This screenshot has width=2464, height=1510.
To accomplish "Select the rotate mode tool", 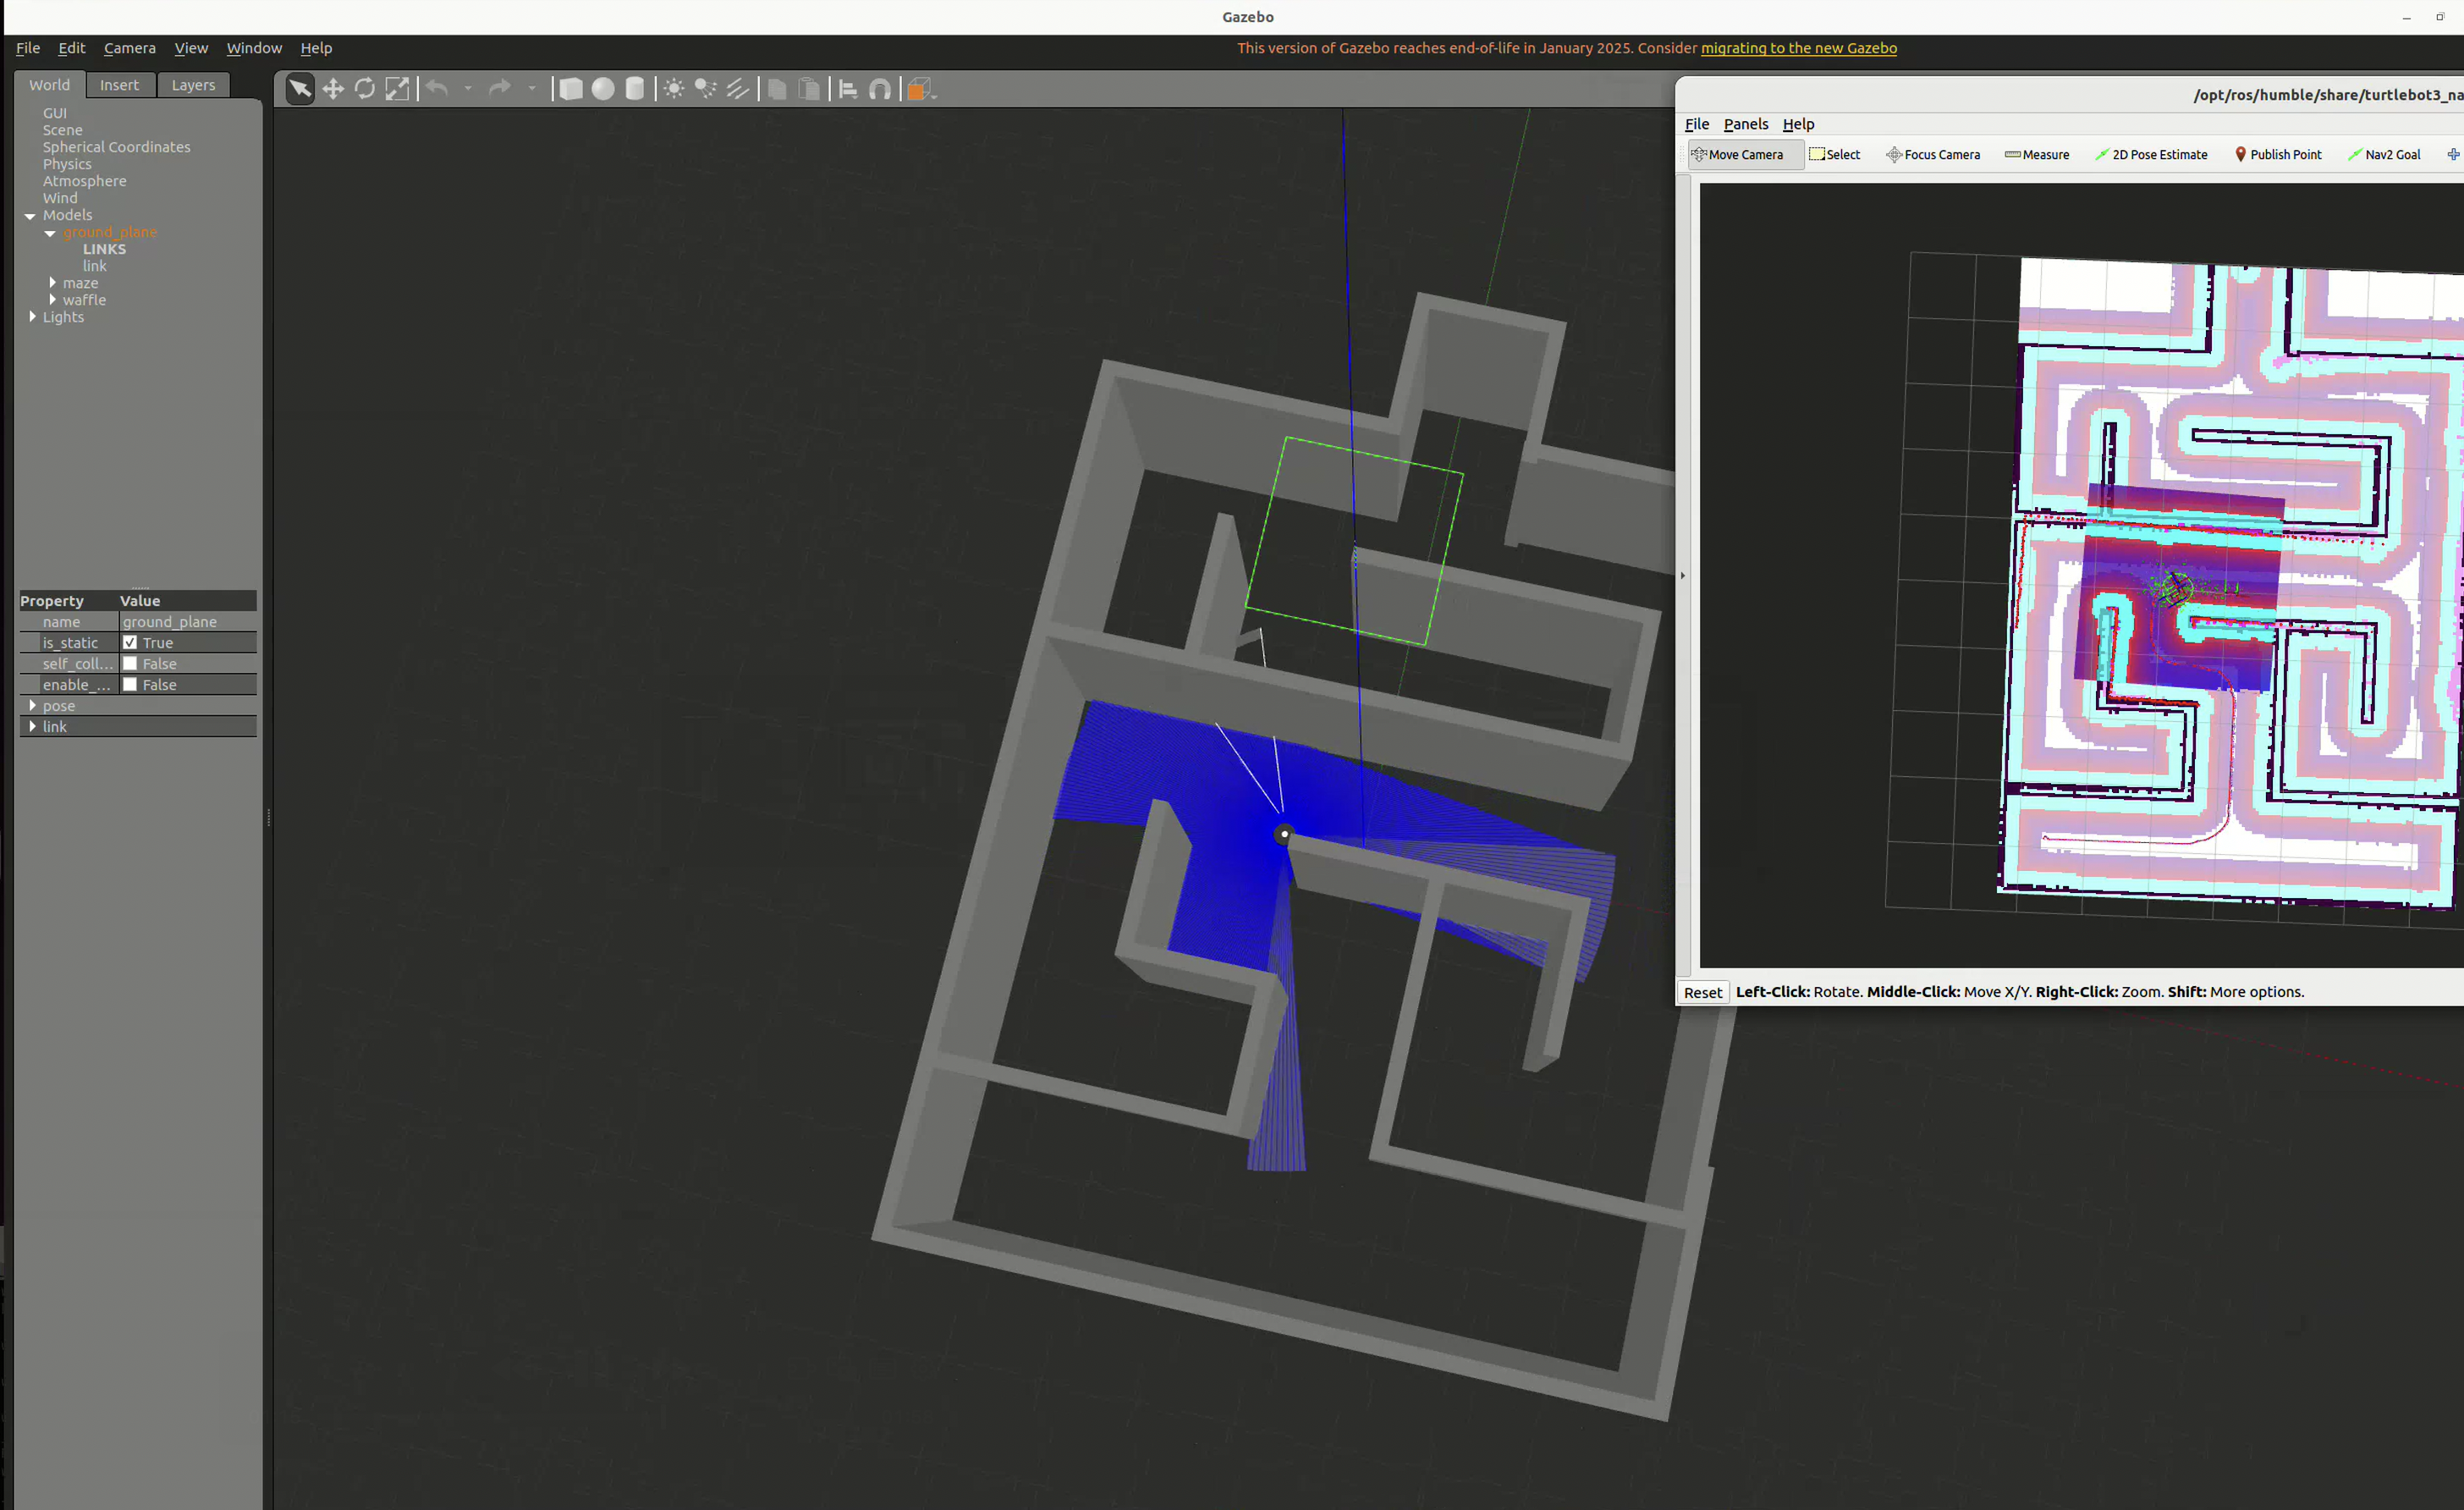I will [365, 89].
